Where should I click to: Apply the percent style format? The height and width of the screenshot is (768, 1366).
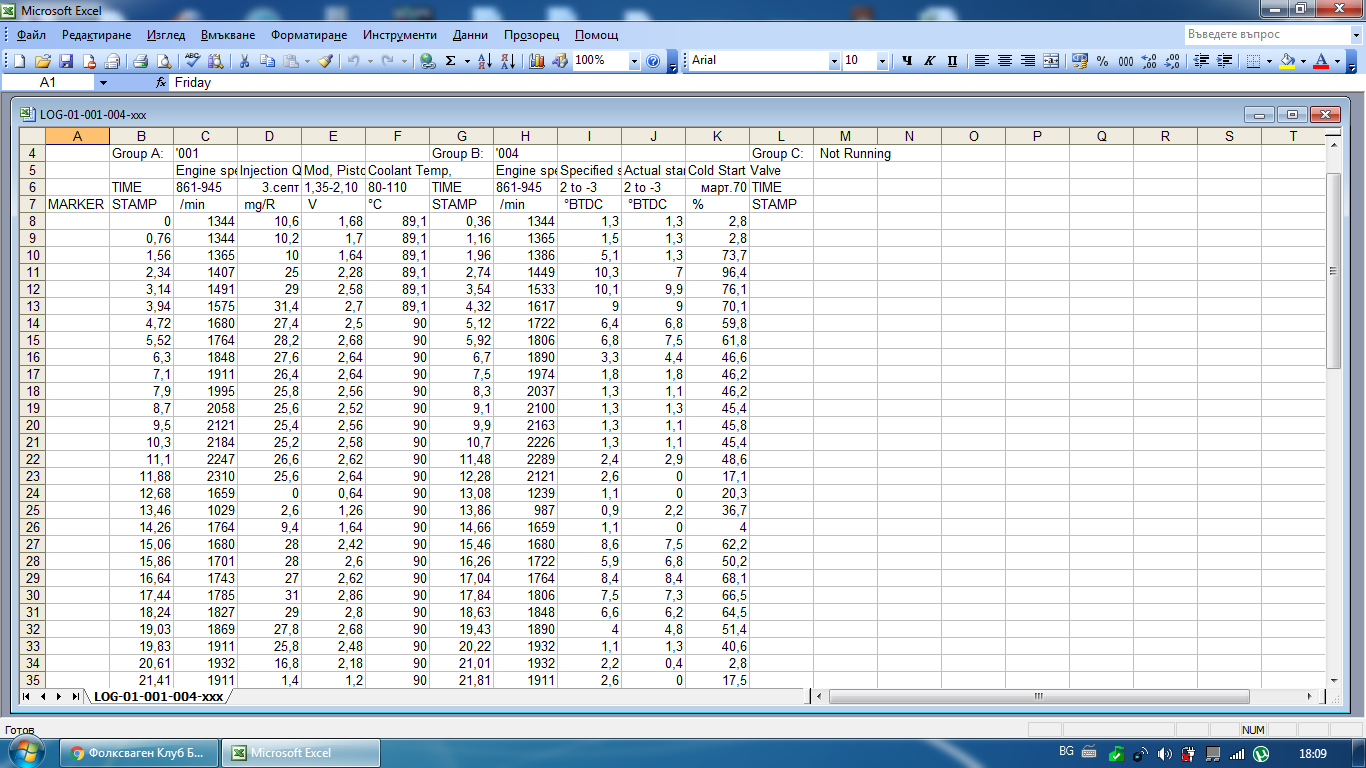1102,61
